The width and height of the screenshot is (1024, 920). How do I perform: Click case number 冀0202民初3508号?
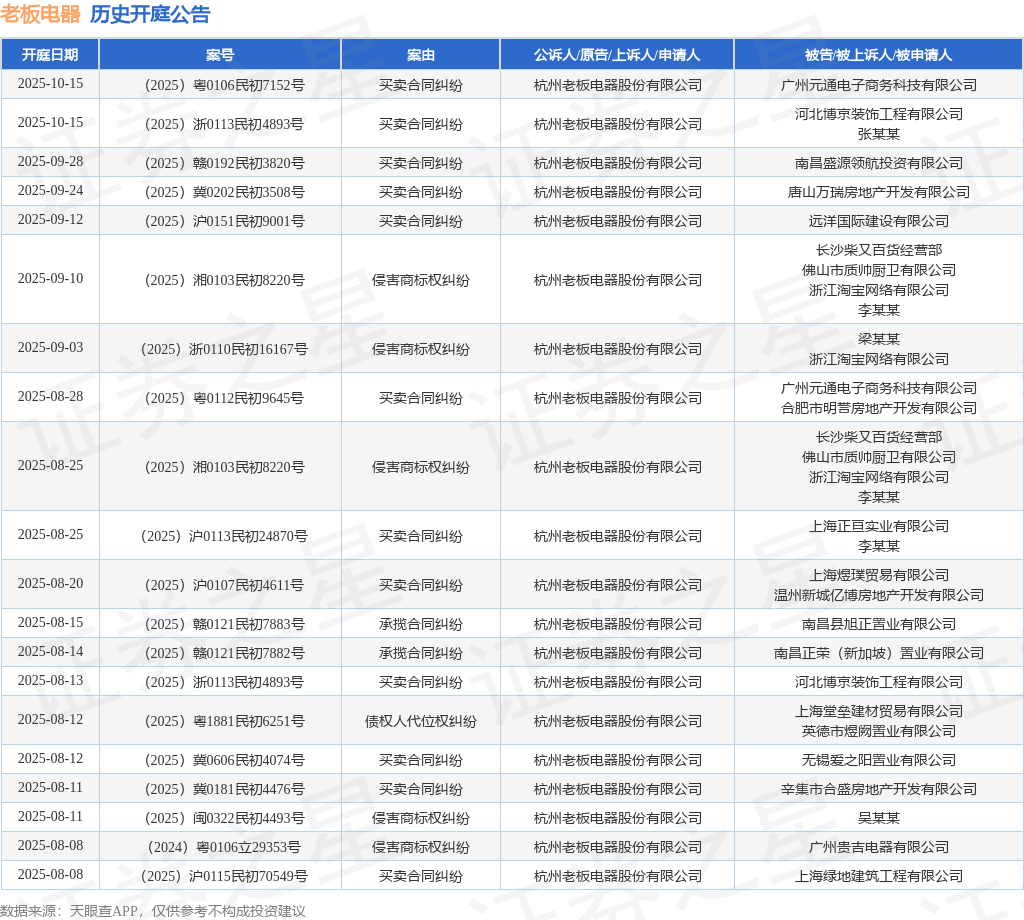pos(225,192)
